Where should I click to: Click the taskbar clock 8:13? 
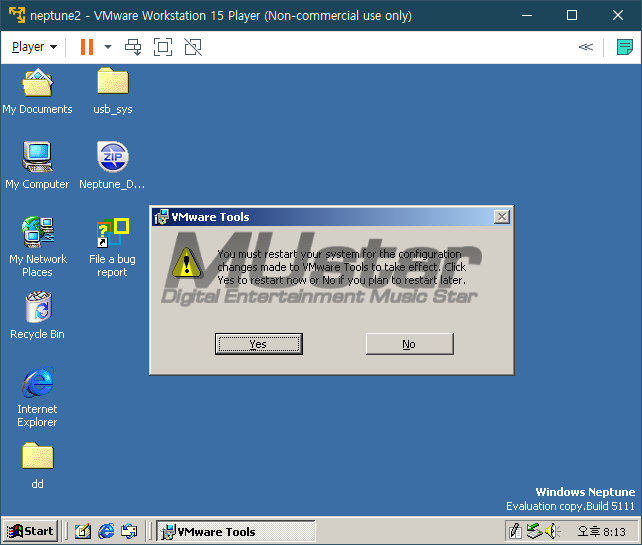point(601,531)
